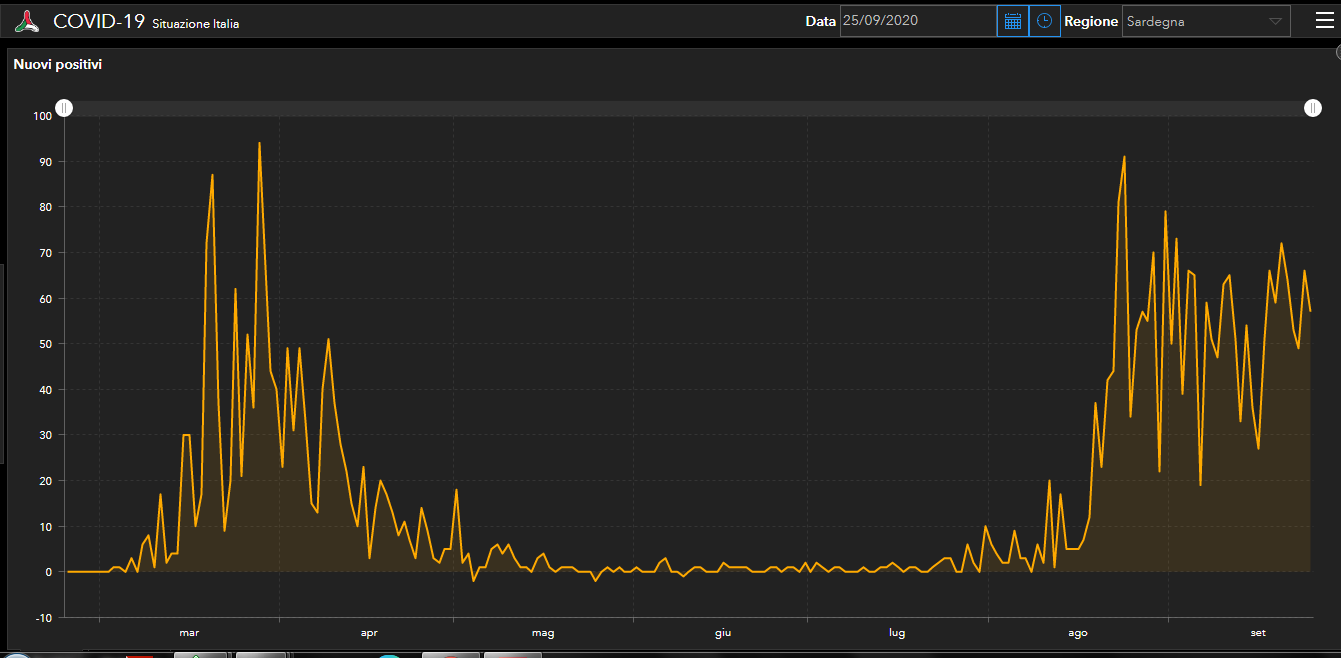Click the middle of the range slider track
The image size is (1341, 658).
click(x=688, y=108)
